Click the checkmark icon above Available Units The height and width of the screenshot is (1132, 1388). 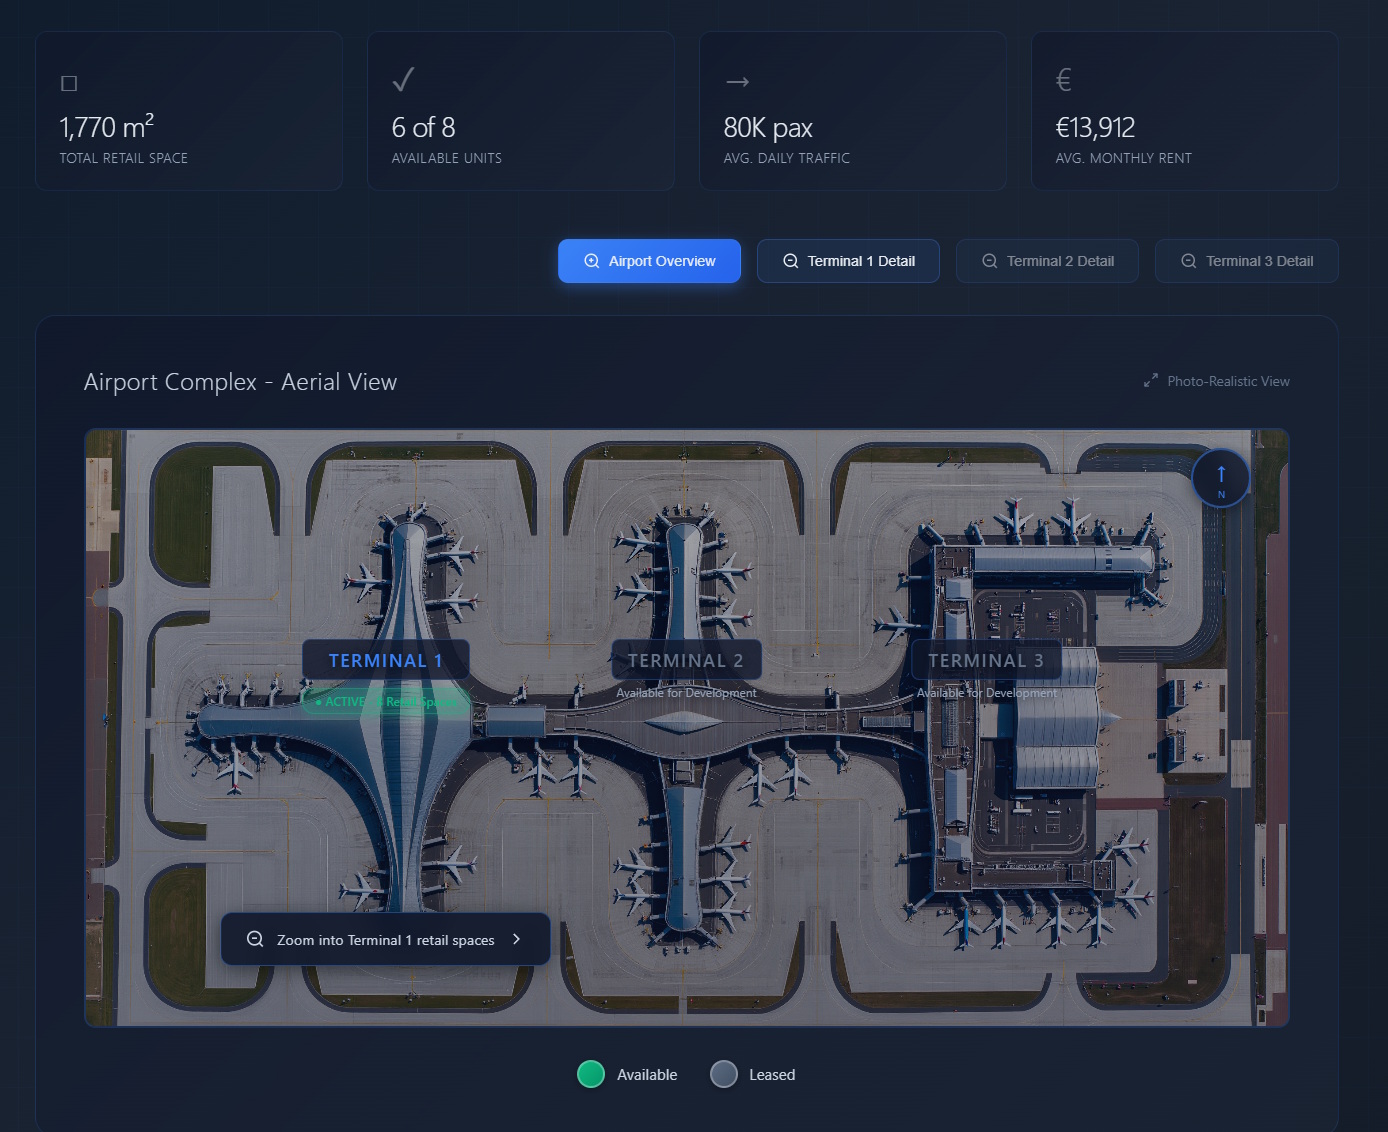pos(402,79)
